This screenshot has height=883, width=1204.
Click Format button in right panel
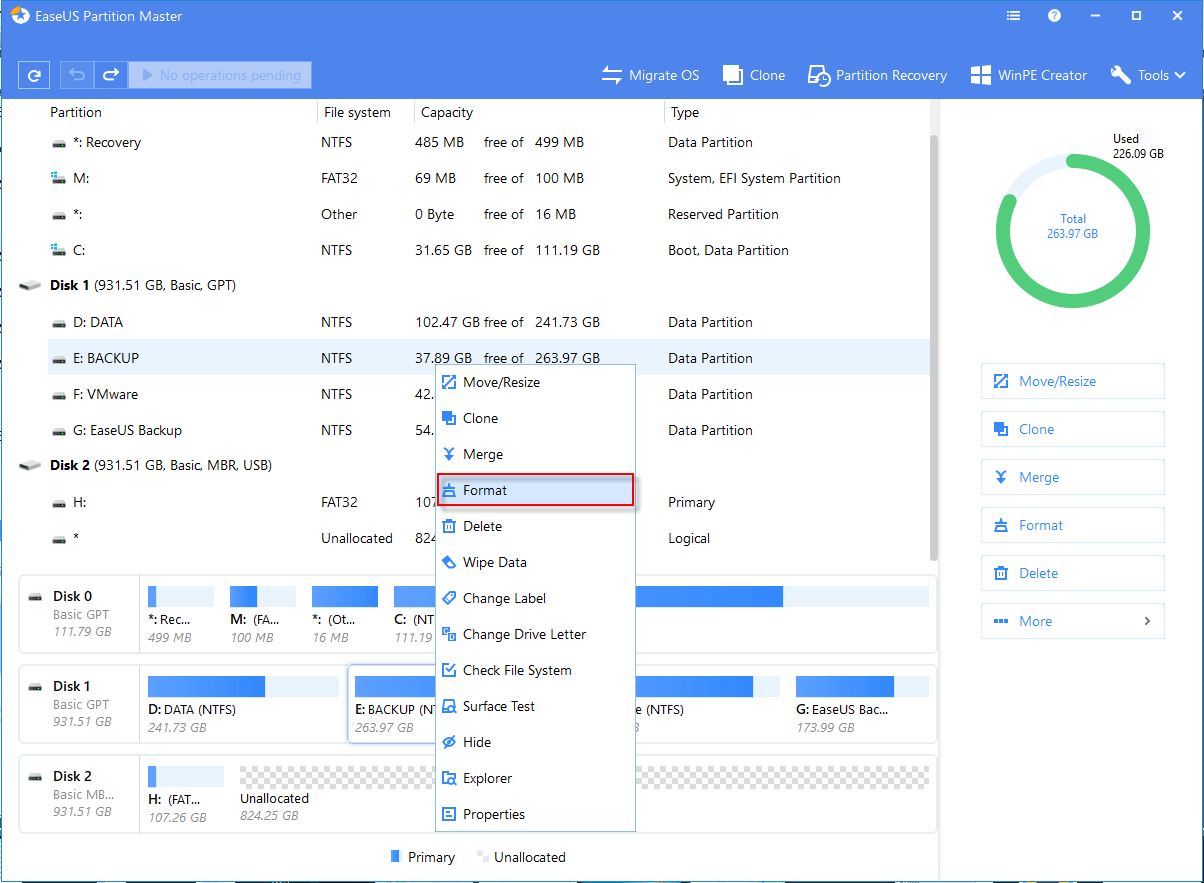[1073, 525]
